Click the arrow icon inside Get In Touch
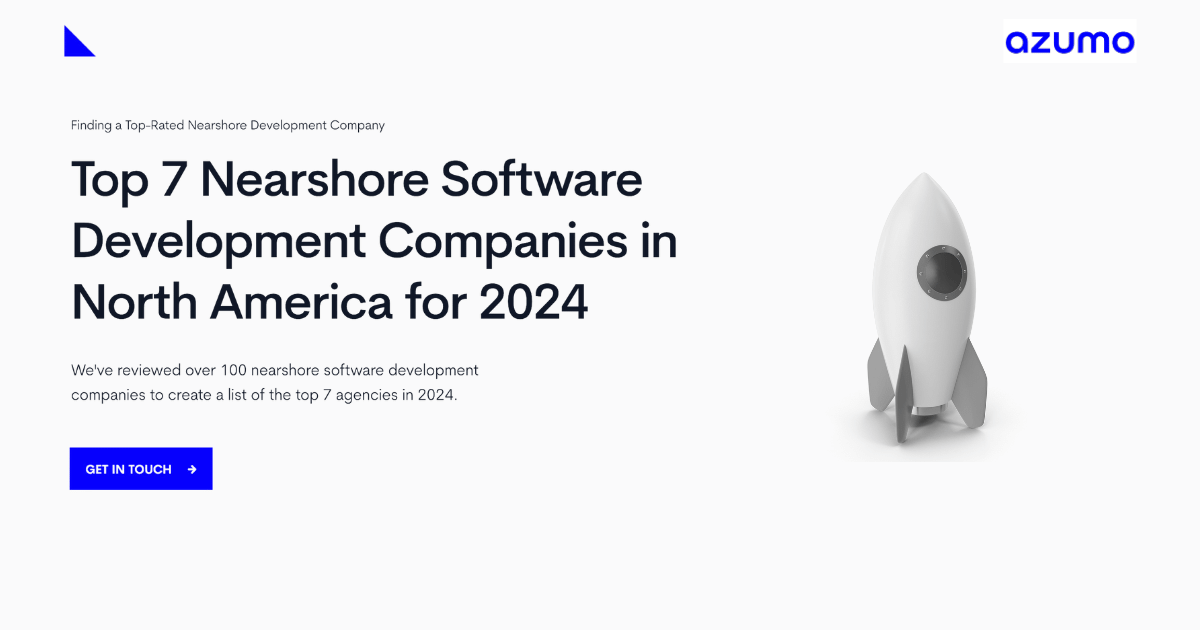Screen dimensions: 1200x630 [190, 468]
